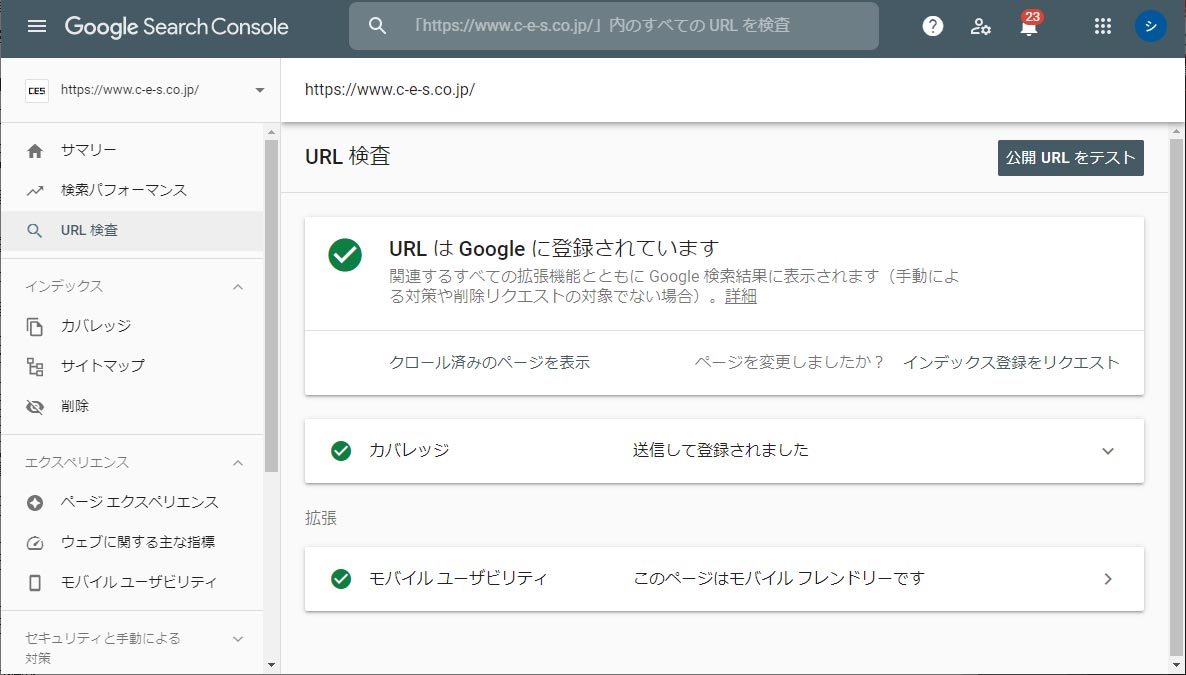
Task: Open モバイル ユーザビリティ in sidebar
Action: (132, 583)
